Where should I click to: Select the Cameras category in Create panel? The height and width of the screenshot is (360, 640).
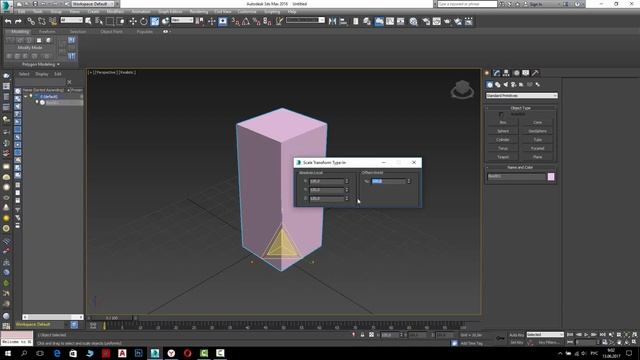(513, 84)
